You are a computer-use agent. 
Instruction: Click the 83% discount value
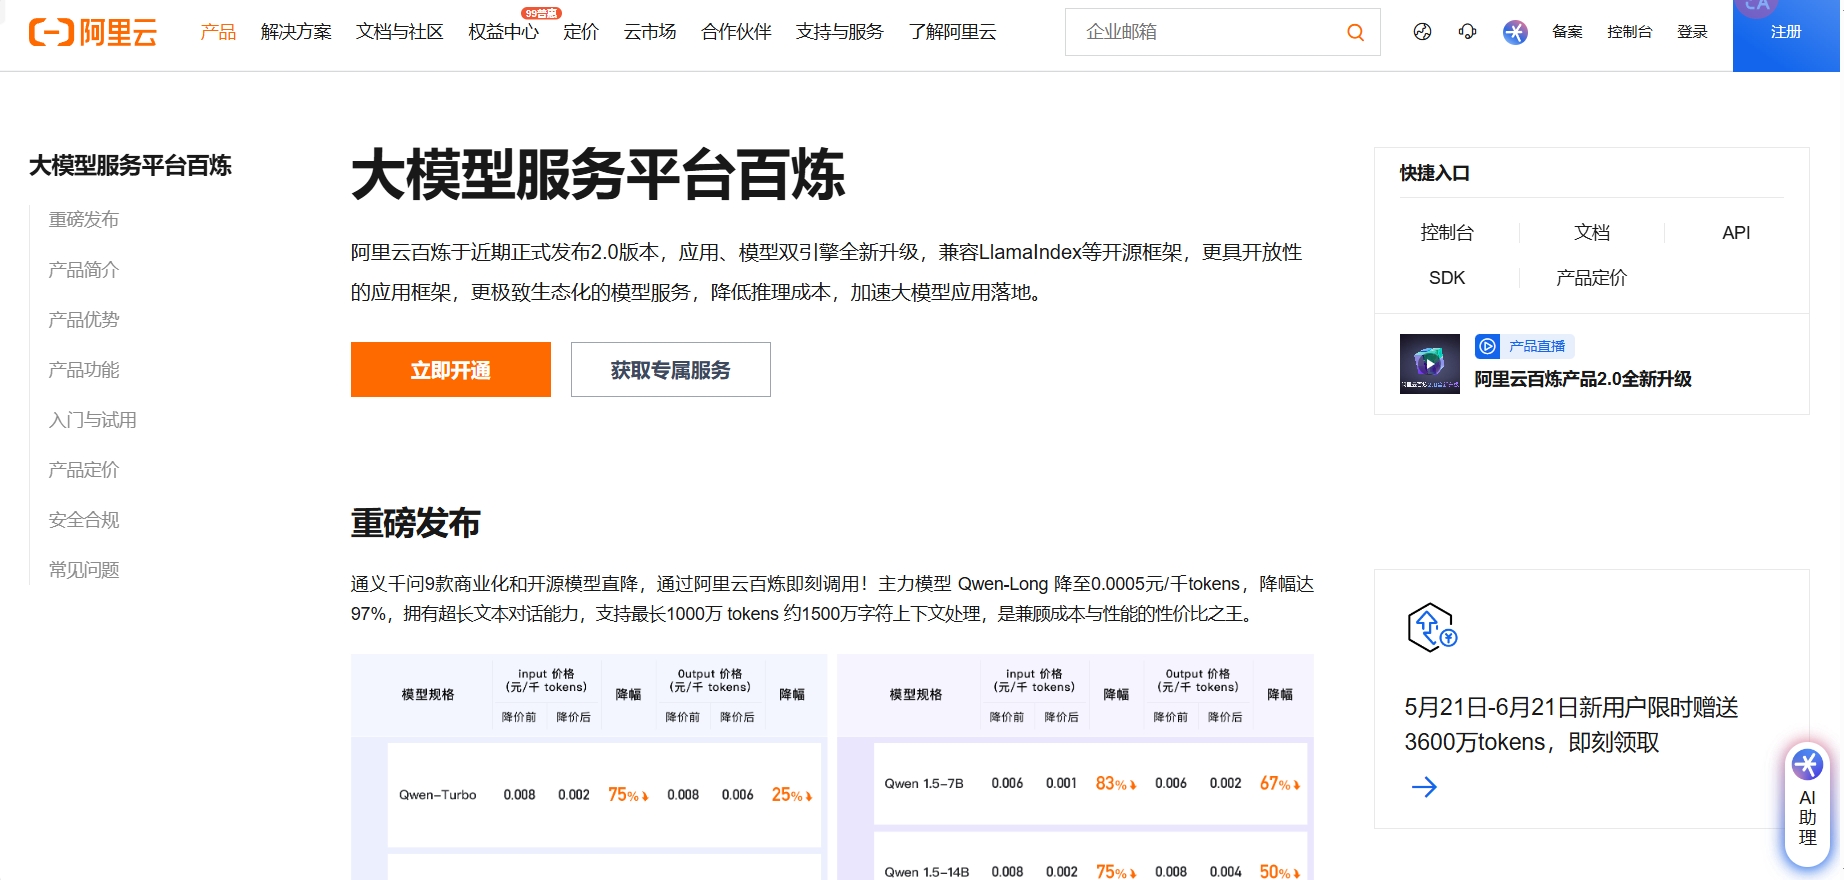(1116, 783)
